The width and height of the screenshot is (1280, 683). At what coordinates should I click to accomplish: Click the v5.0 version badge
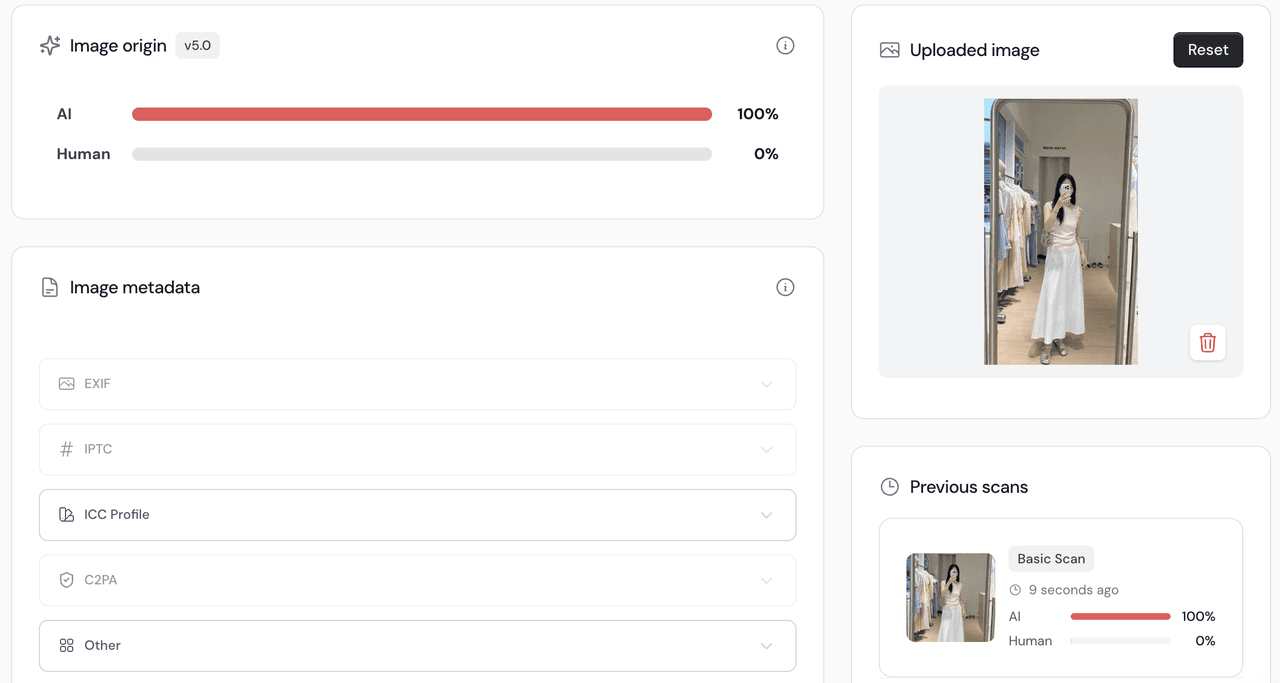click(x=198, y=46)
